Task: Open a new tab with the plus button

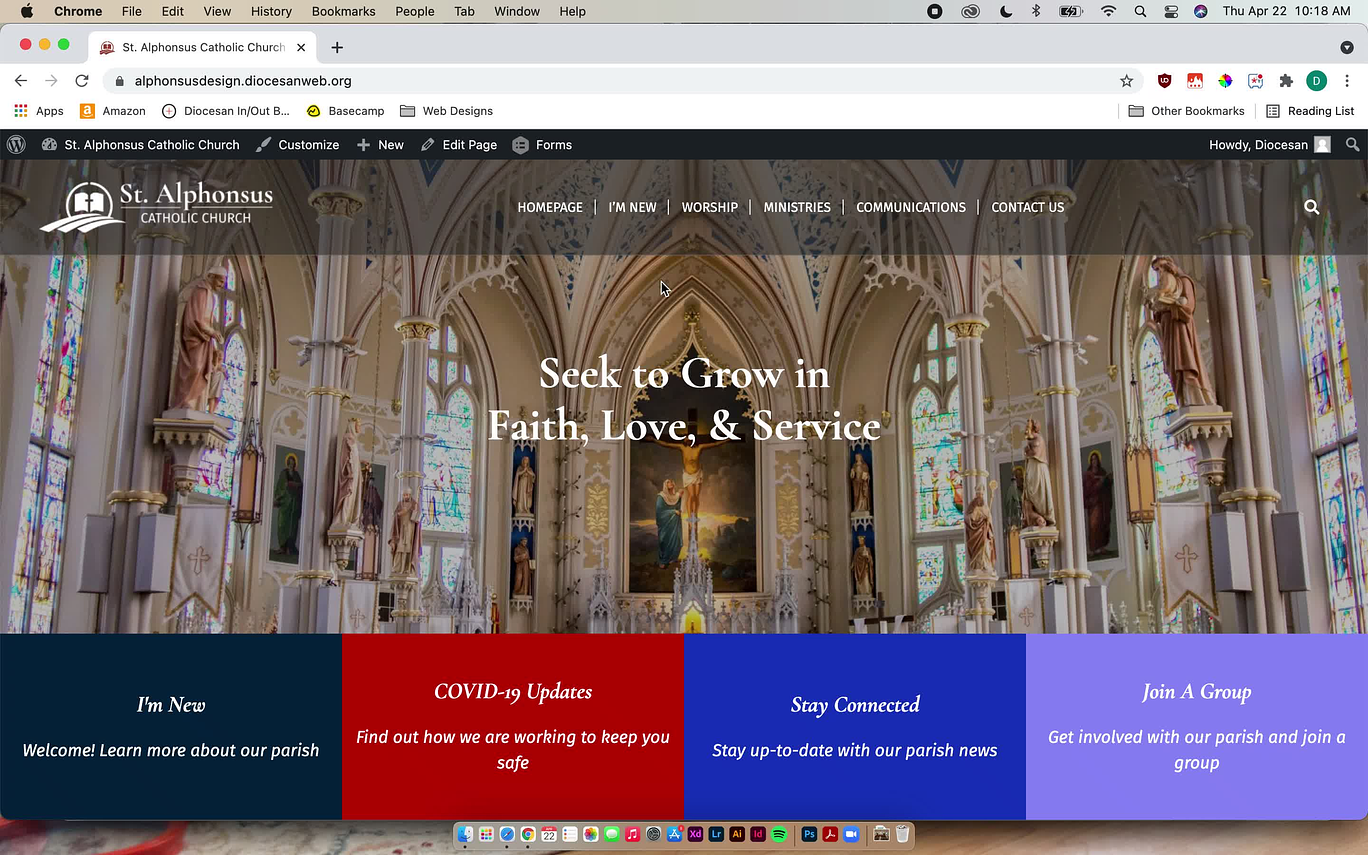Action: pos(337,47)
